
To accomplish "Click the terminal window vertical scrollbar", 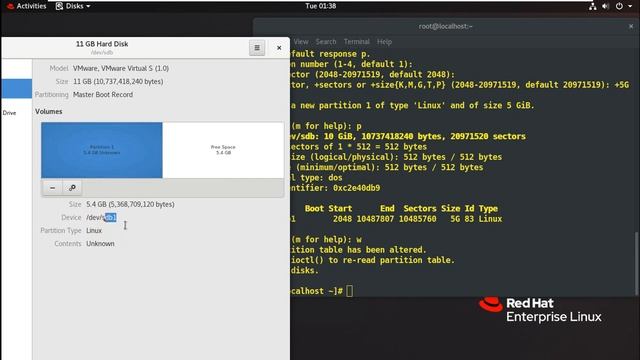I will (x=636, y=263).
